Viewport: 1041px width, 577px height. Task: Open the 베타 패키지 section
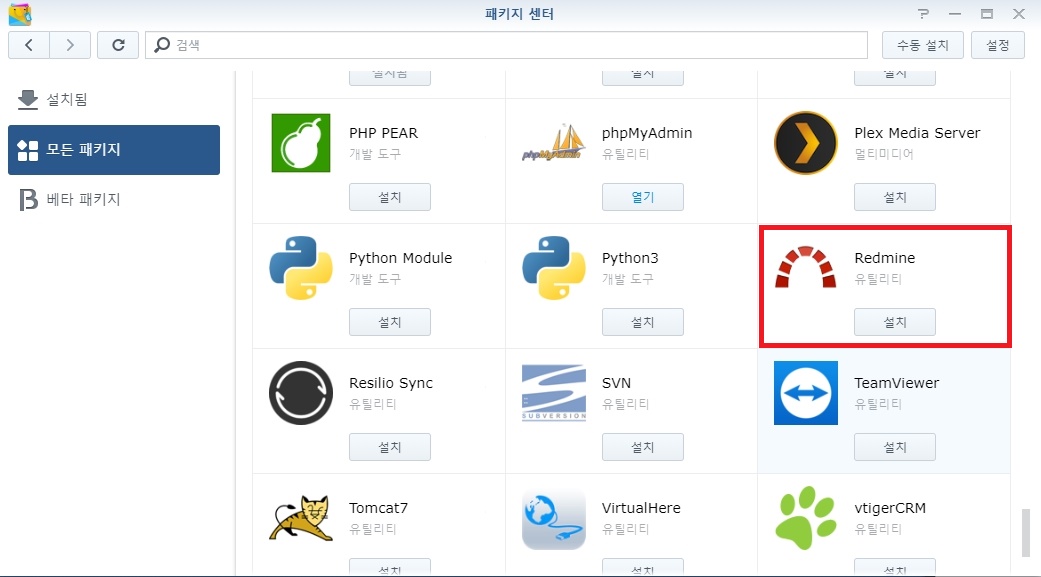[114, 199]
